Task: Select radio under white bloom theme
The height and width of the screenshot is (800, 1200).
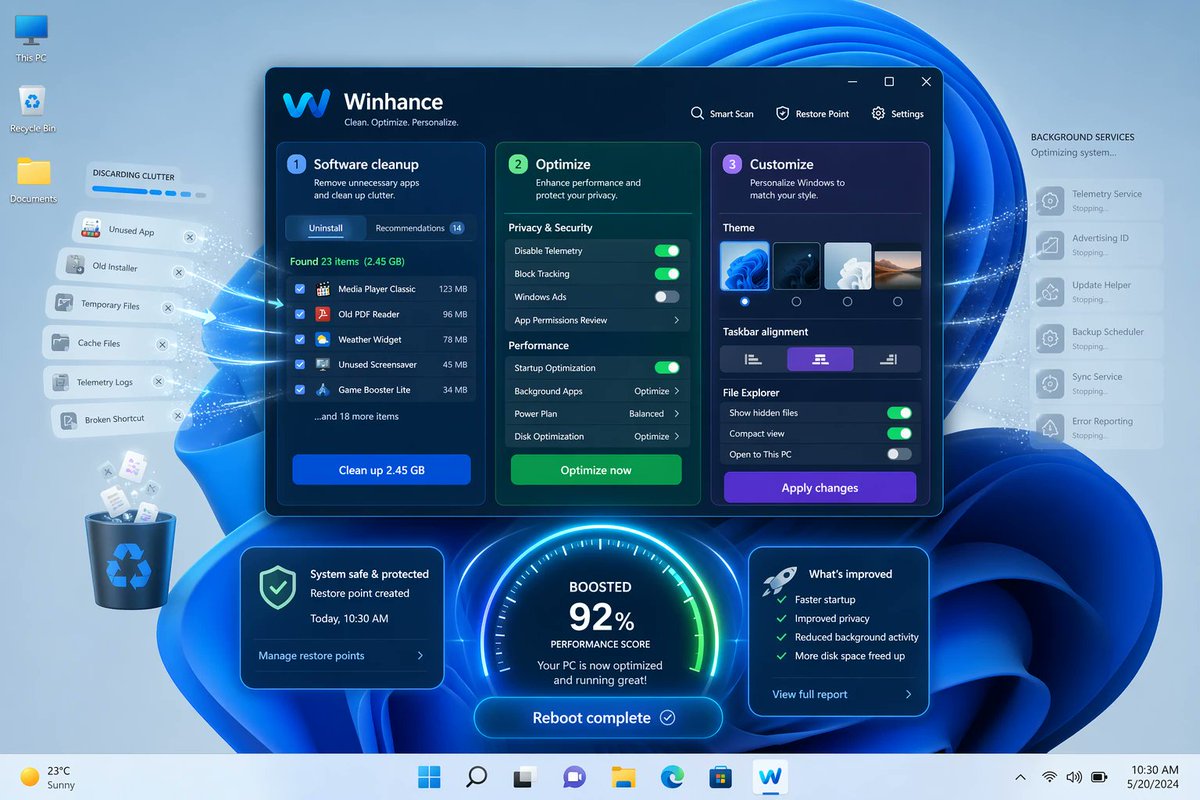Action: pos(847,302)
